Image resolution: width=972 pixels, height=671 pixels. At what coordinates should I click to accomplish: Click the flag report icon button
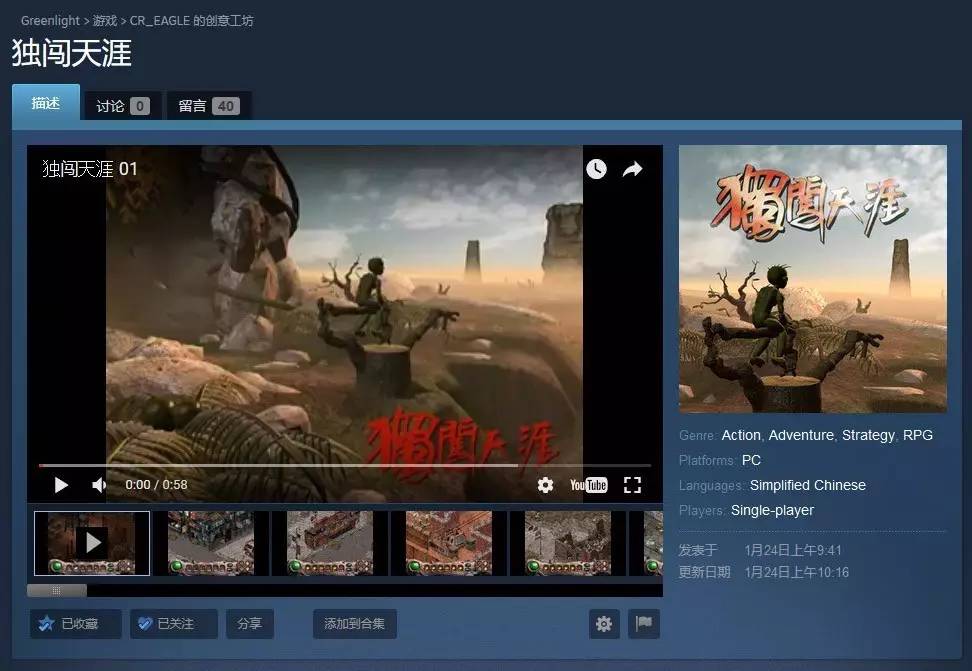644,624
